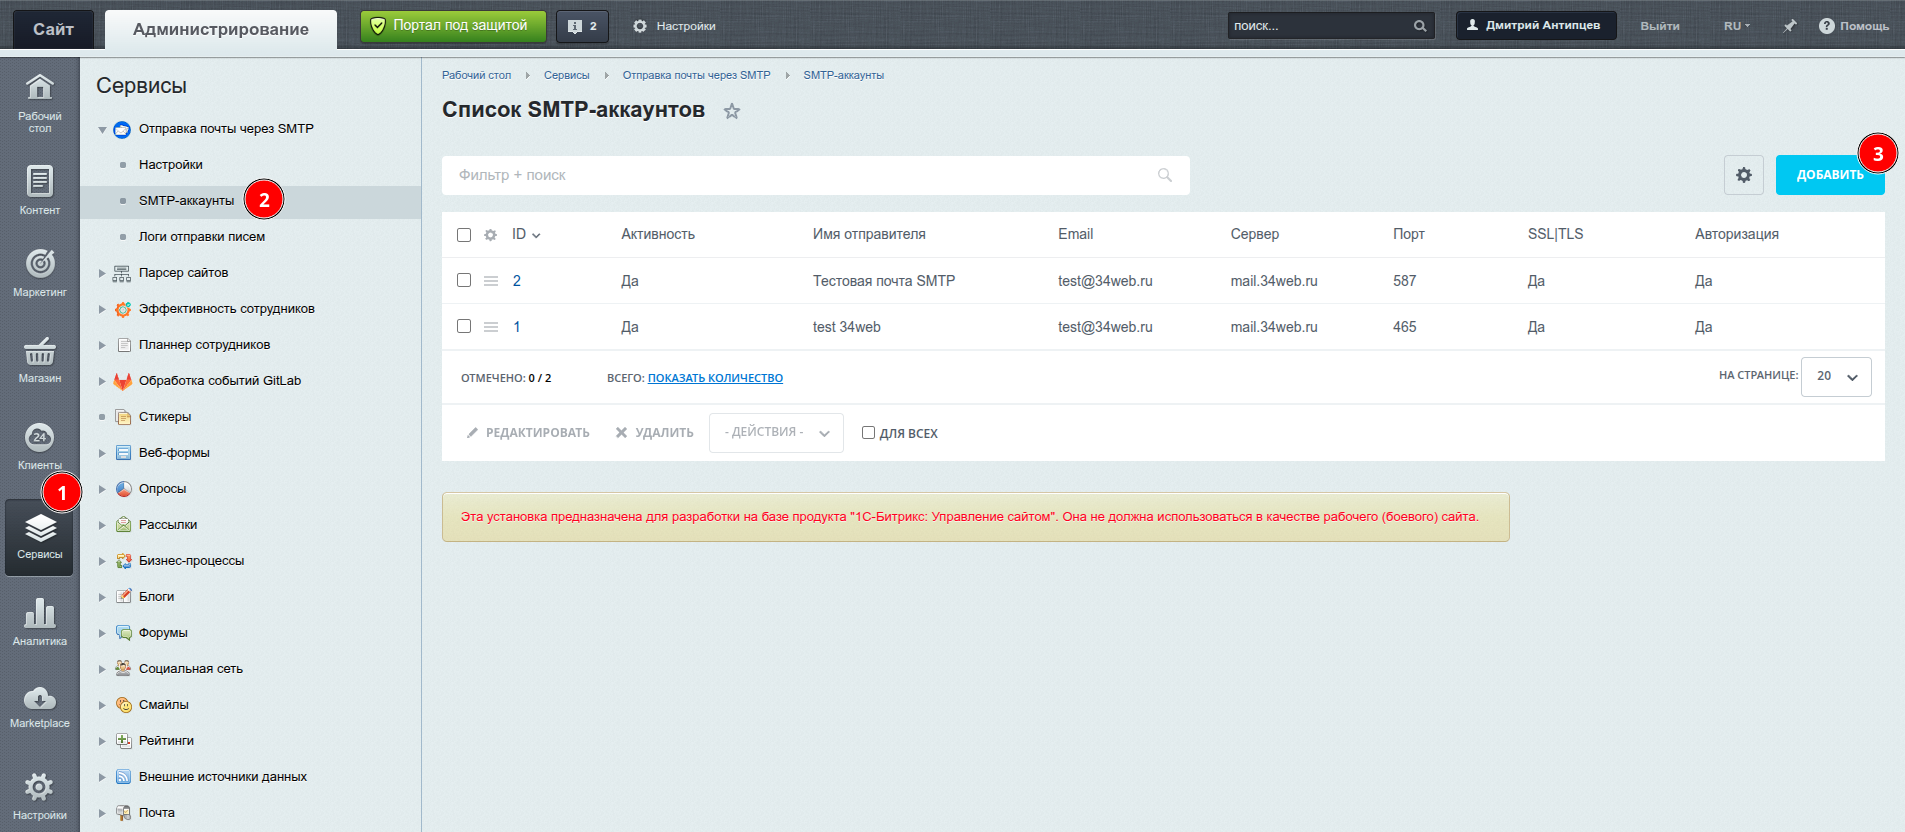Open Помощь help icon
Viewport: 1905px width, 832px height.
(1853, 26)
